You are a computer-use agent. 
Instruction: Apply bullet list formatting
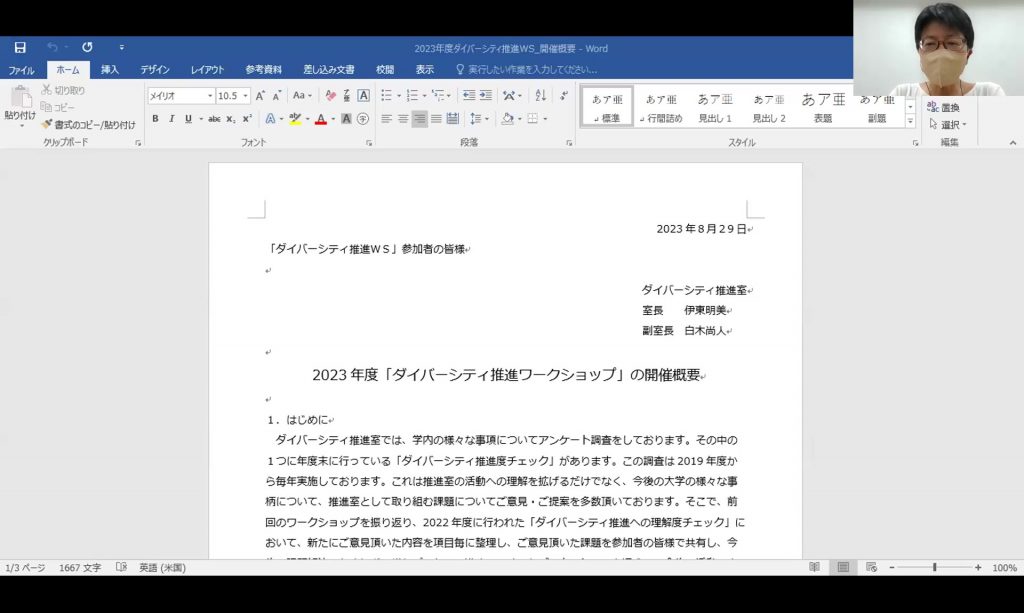click(x=387, y=96)
